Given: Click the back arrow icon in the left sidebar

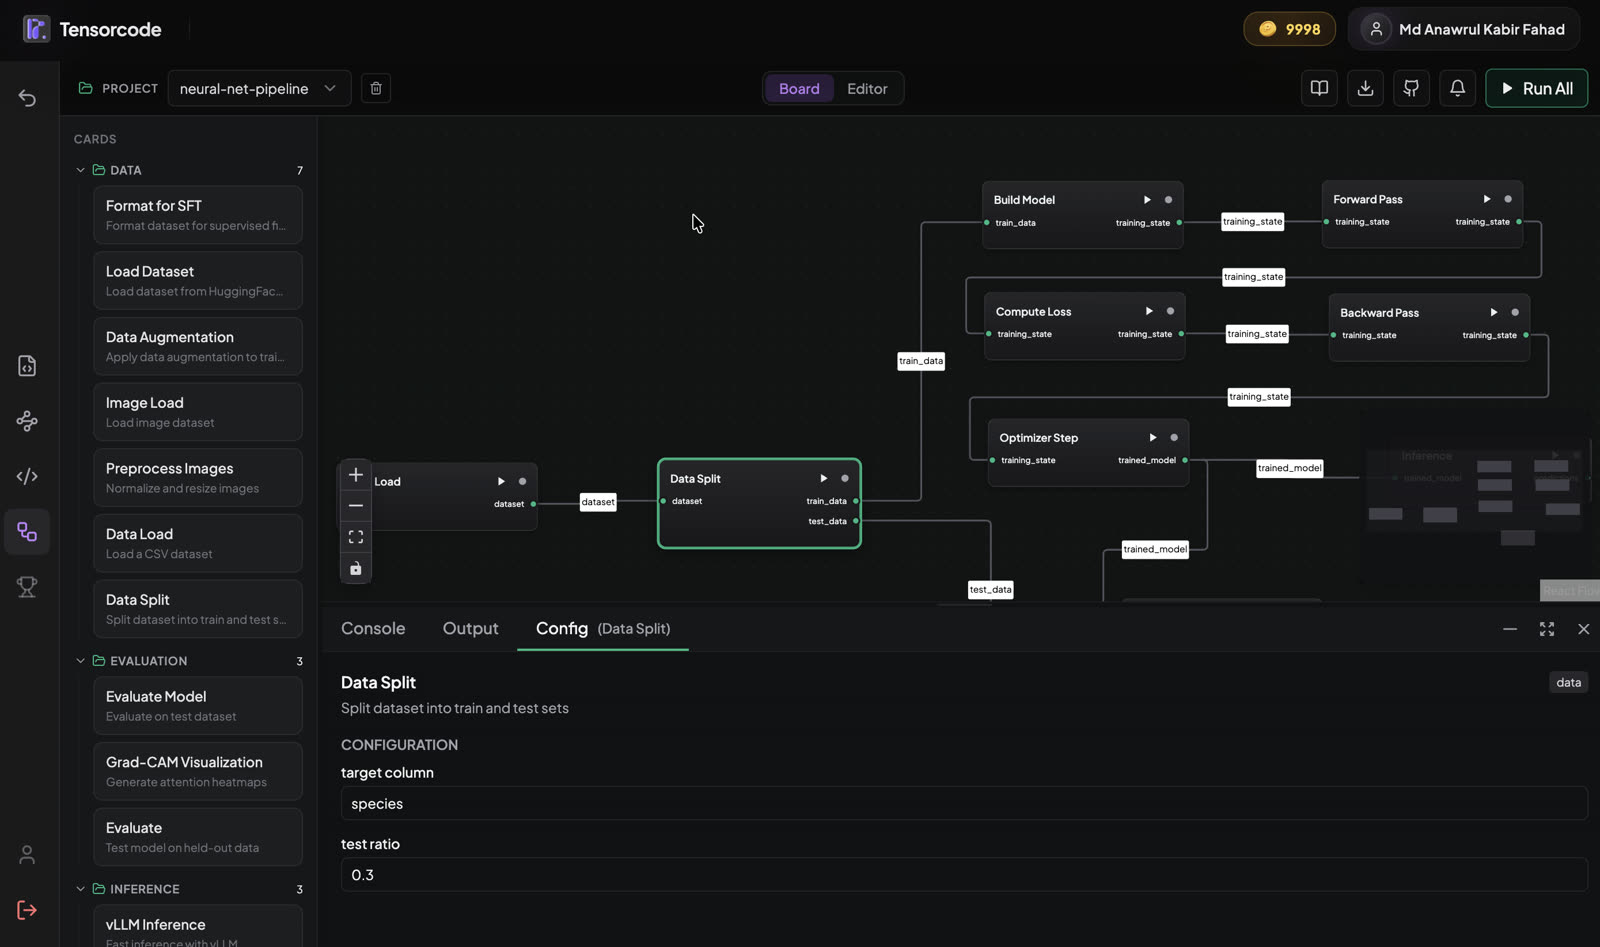Looking at the screenshot, I should [x=27, y=98].
